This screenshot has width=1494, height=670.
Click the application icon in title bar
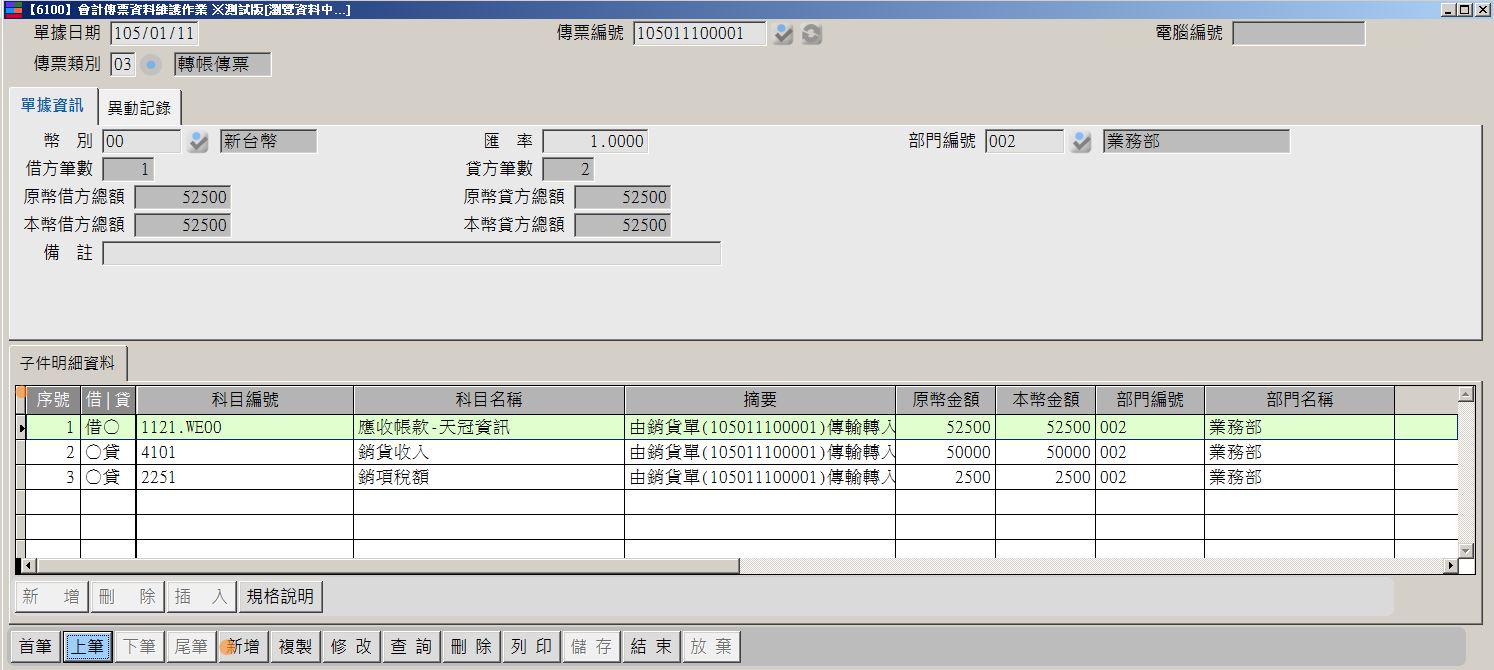click(12, 9)
